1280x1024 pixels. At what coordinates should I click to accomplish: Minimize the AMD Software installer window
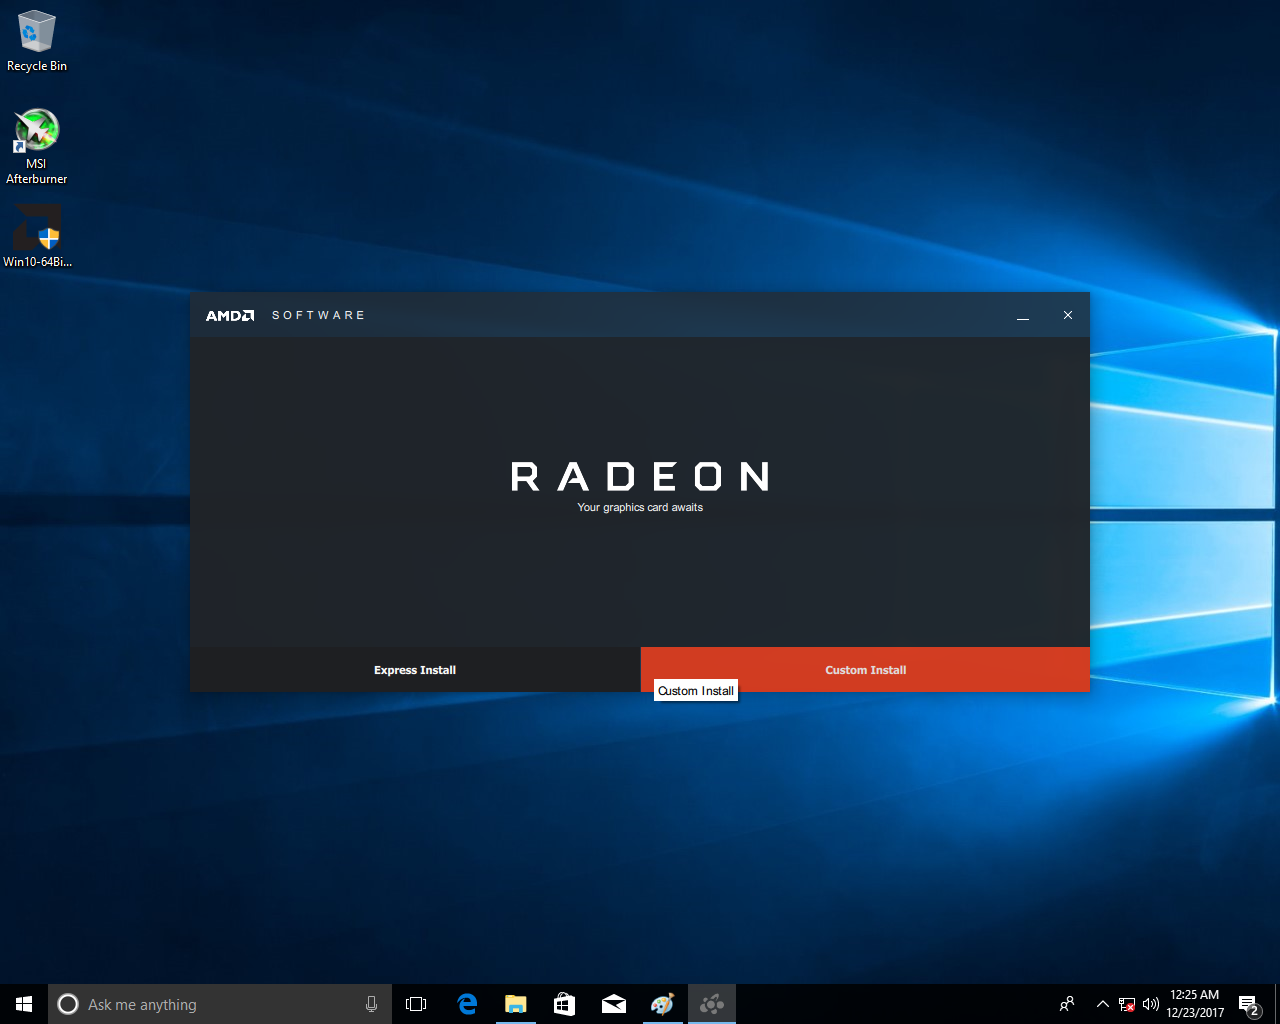pyautogui.click(x=1023, y=315)
